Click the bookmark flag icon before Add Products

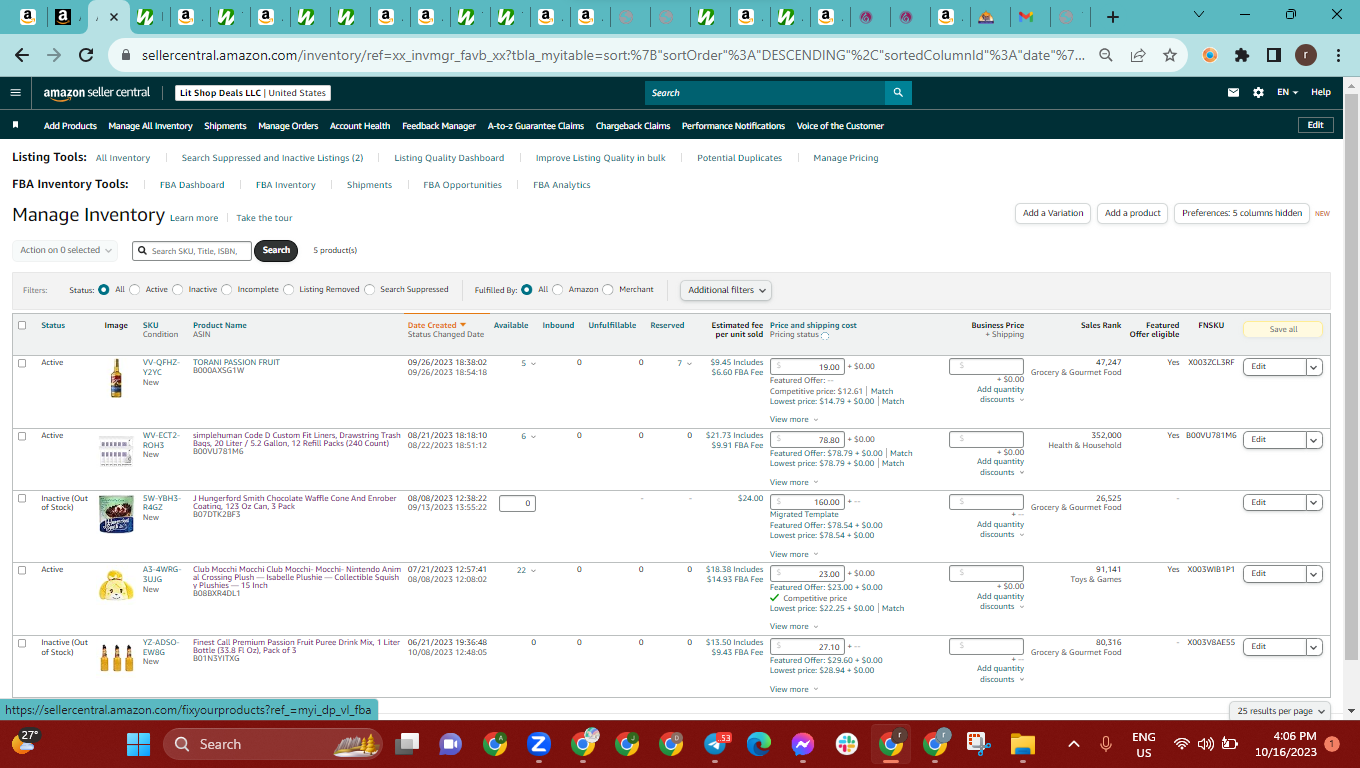tap(16, 126)
